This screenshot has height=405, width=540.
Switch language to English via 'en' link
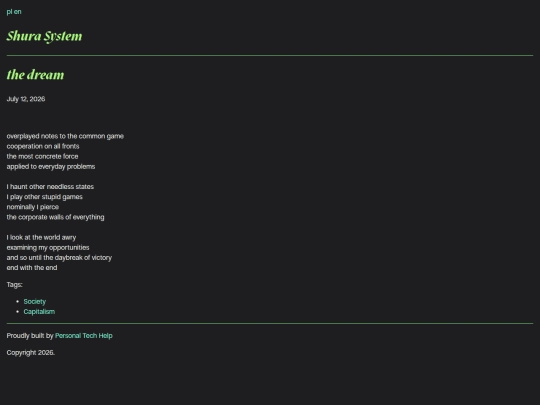pos(18,12)
